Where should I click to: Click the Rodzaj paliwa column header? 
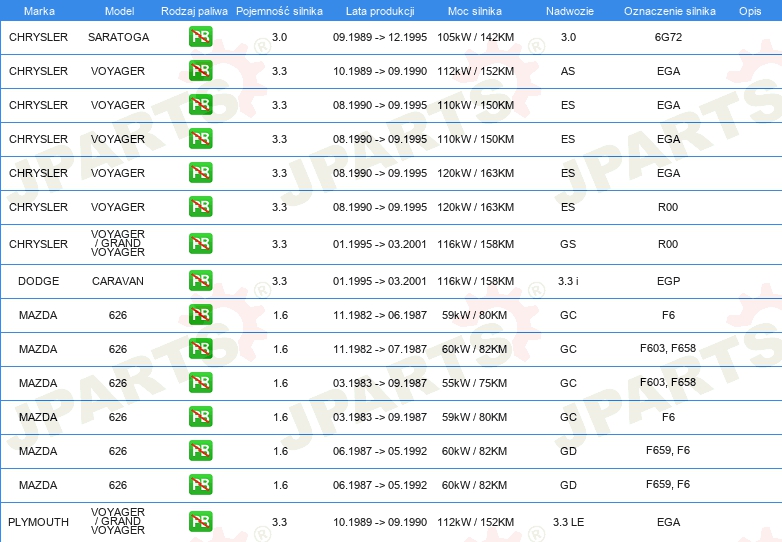[x=194, y=11]
